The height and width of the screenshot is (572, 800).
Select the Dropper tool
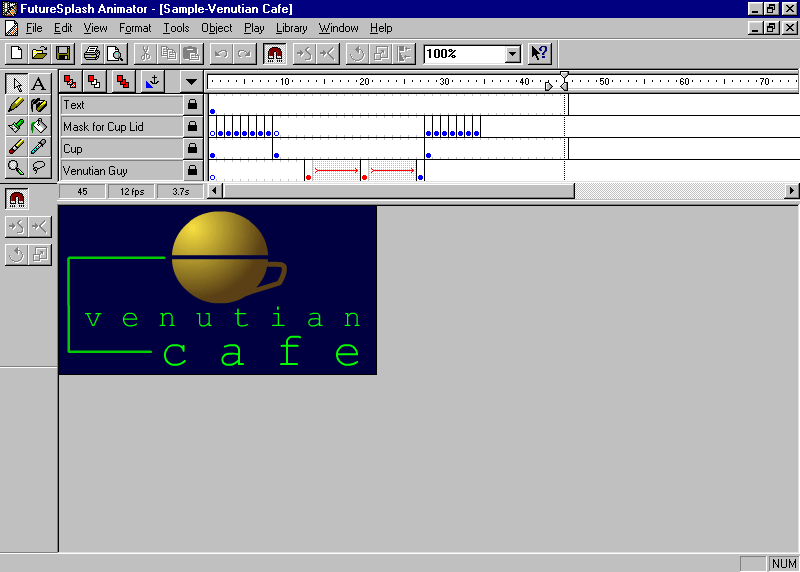click(x=39, y=146)
